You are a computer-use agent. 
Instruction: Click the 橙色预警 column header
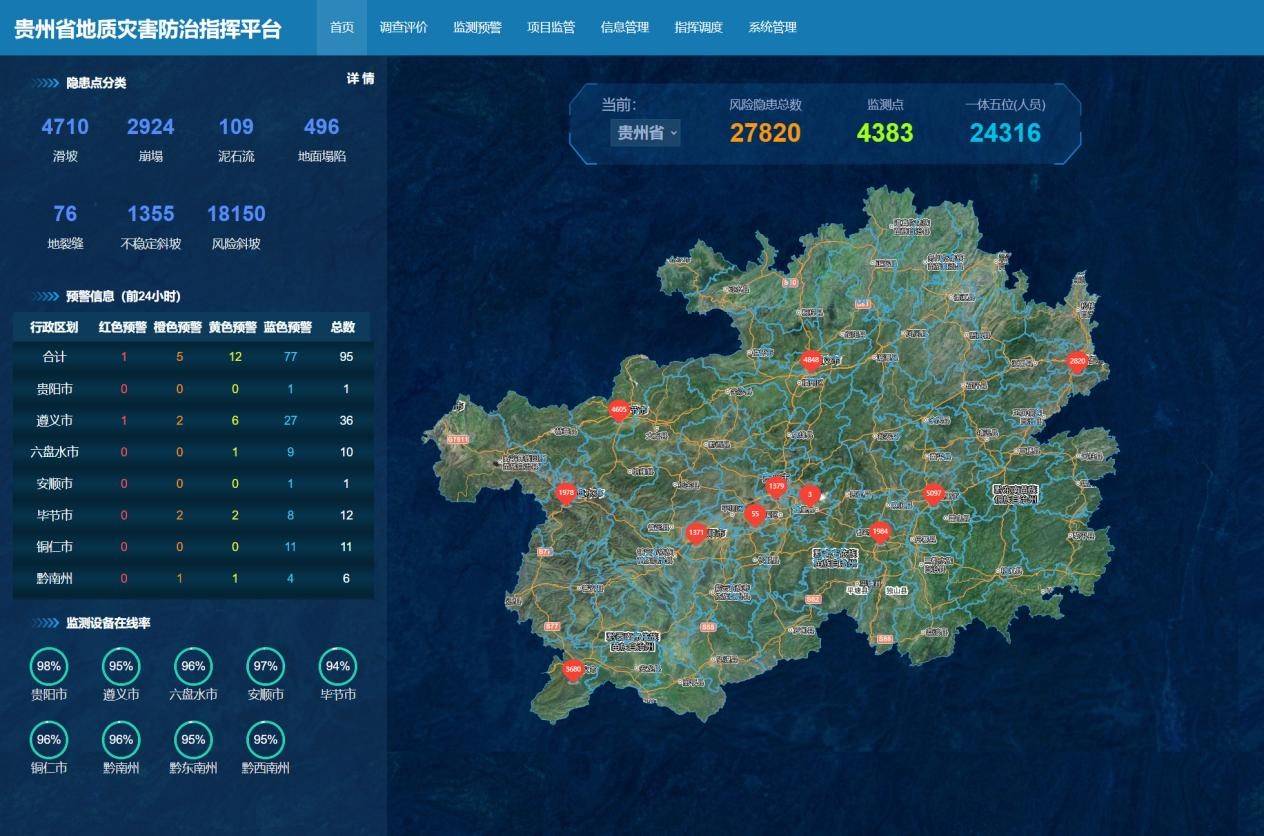point(178,327)
